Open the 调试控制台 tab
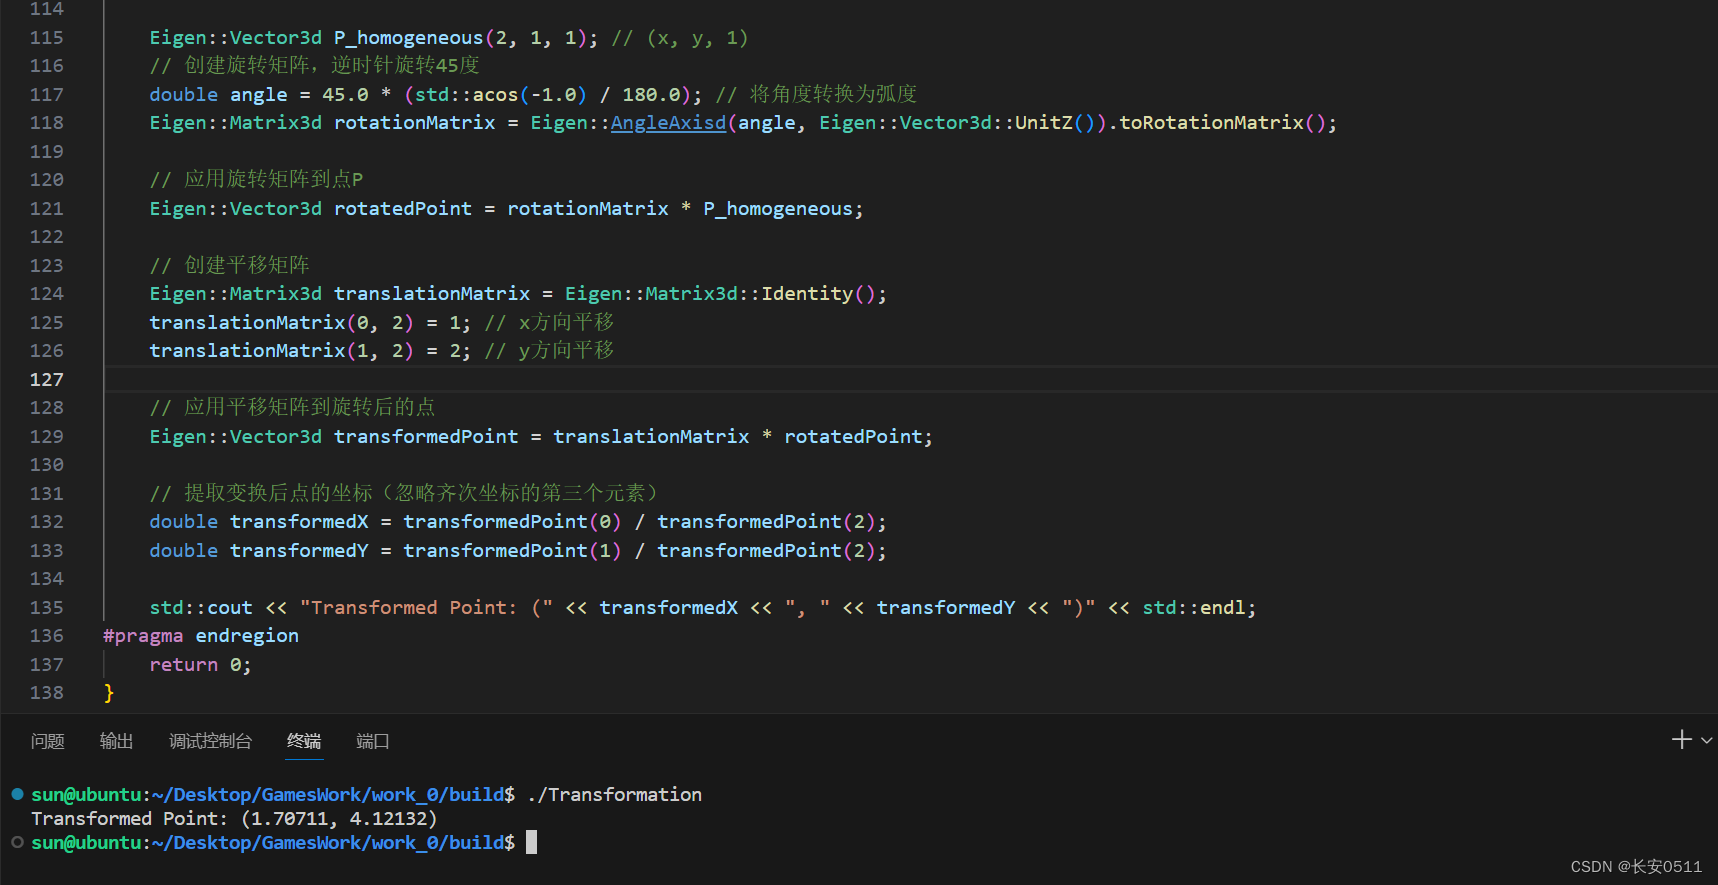Screen dimensions: 1718x885 pyautogui.click(x=210, y=741)
